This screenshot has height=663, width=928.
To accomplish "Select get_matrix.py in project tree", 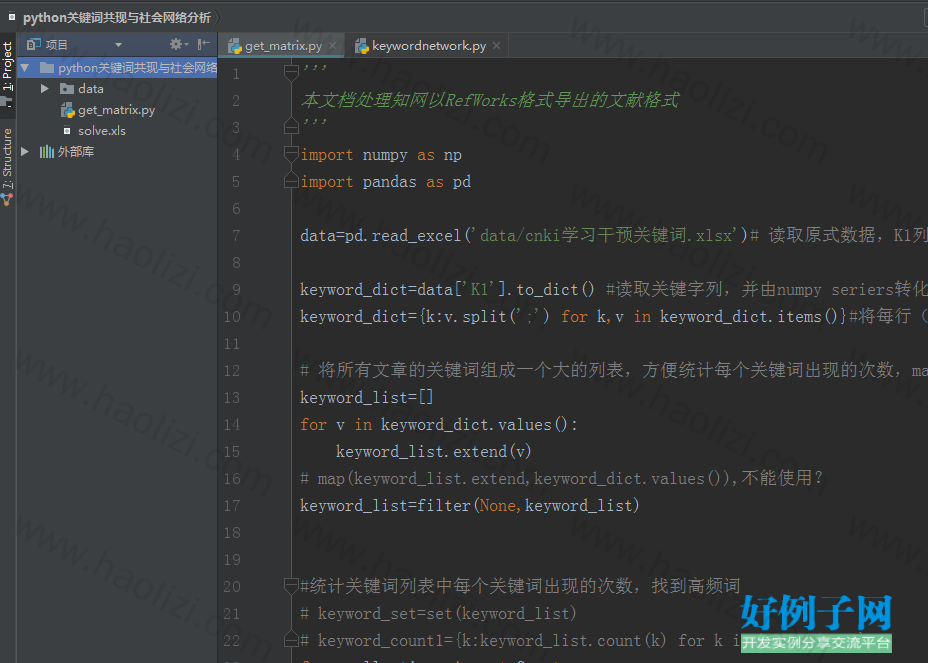I will (x=117, y=110).
